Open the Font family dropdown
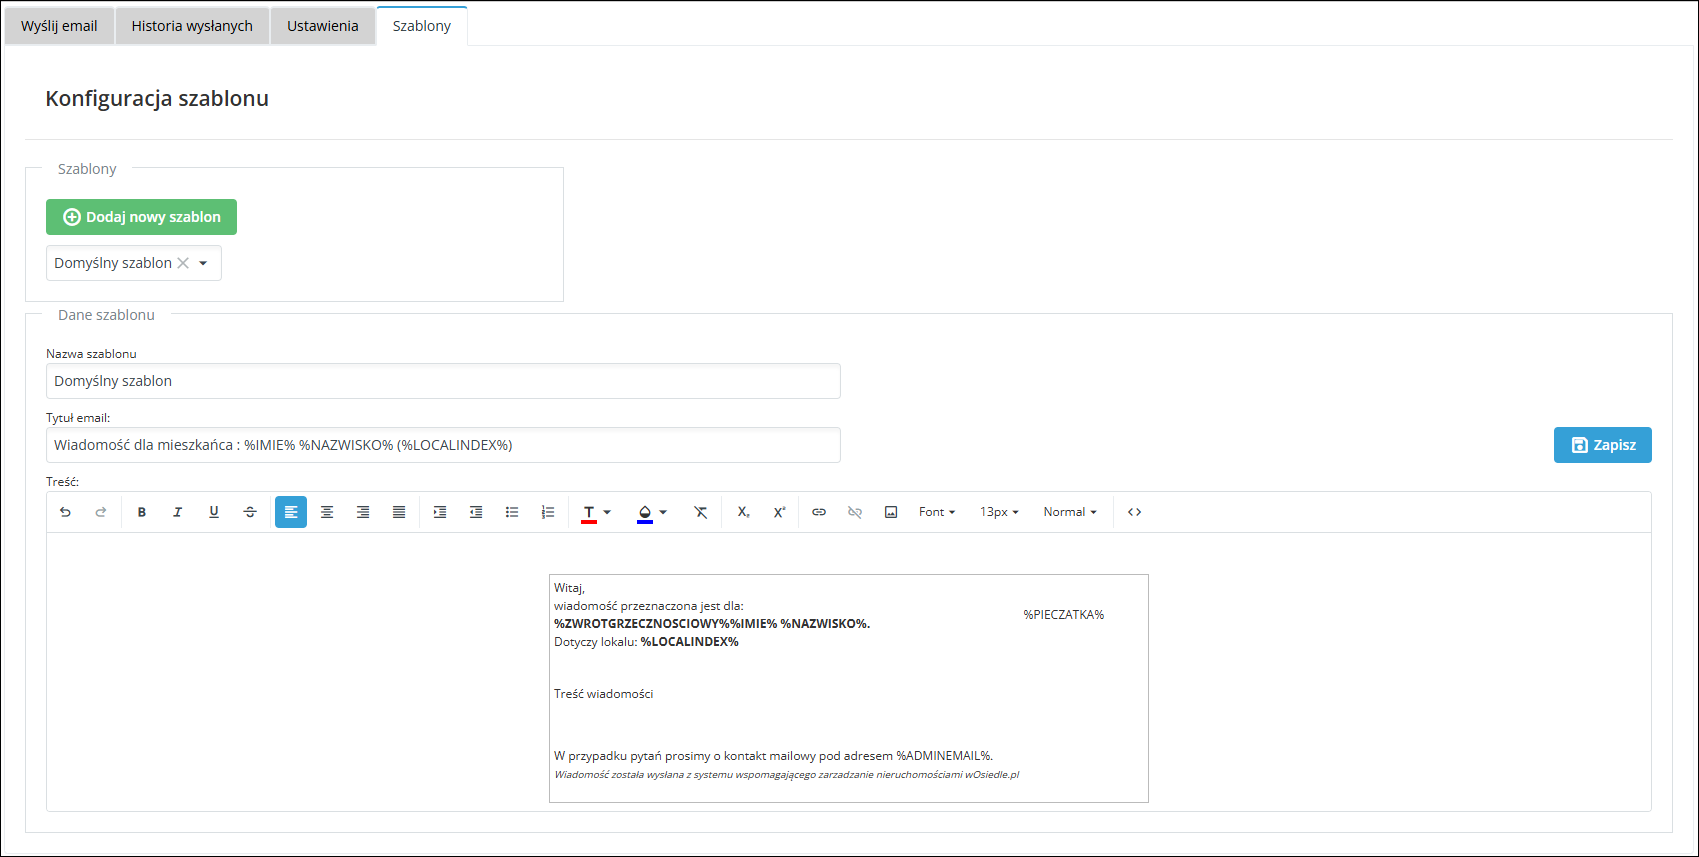 937,512
